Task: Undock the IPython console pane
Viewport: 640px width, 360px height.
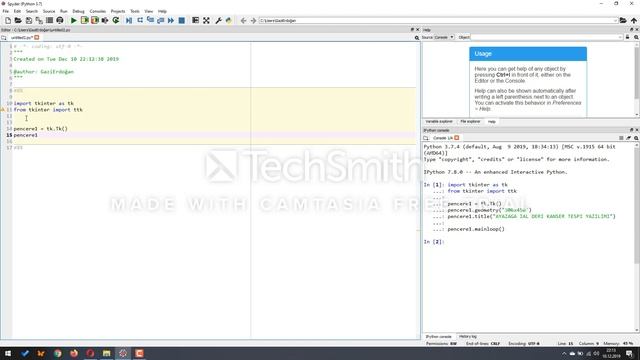Action: click(x=631, y=130)
